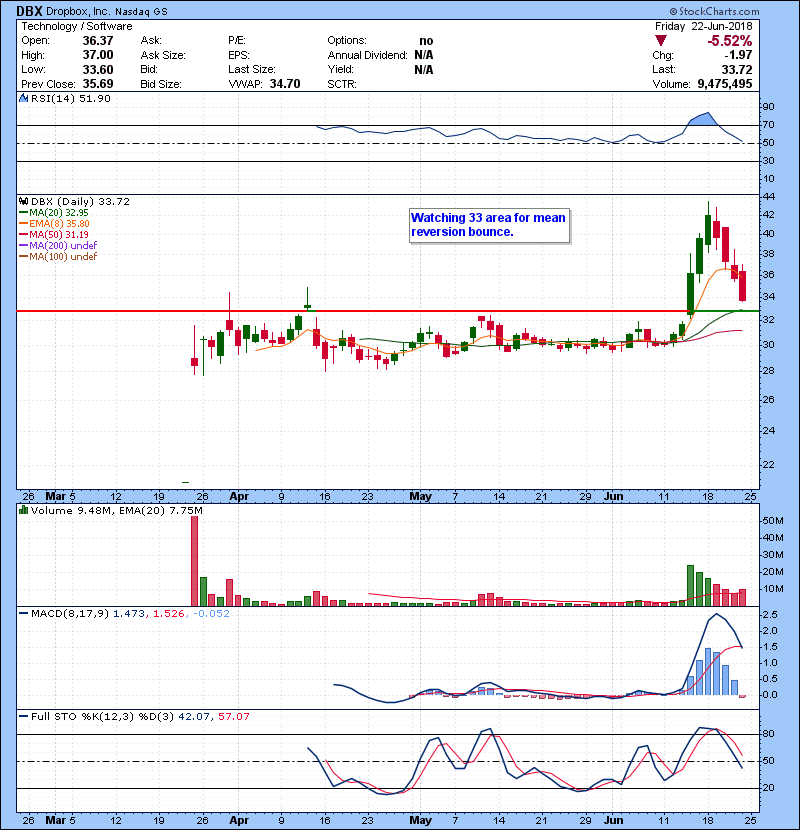This screenshot has height=830, width=800.
Task: Click the Volume 9,475,495 value
Action: 725,84
